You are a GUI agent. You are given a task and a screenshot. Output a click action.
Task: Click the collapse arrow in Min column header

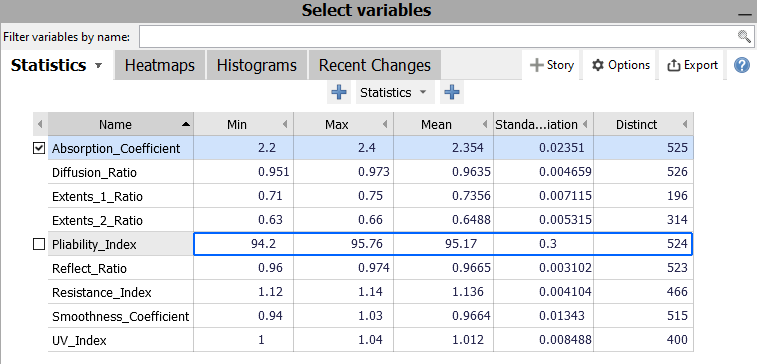tap(285, 125)
